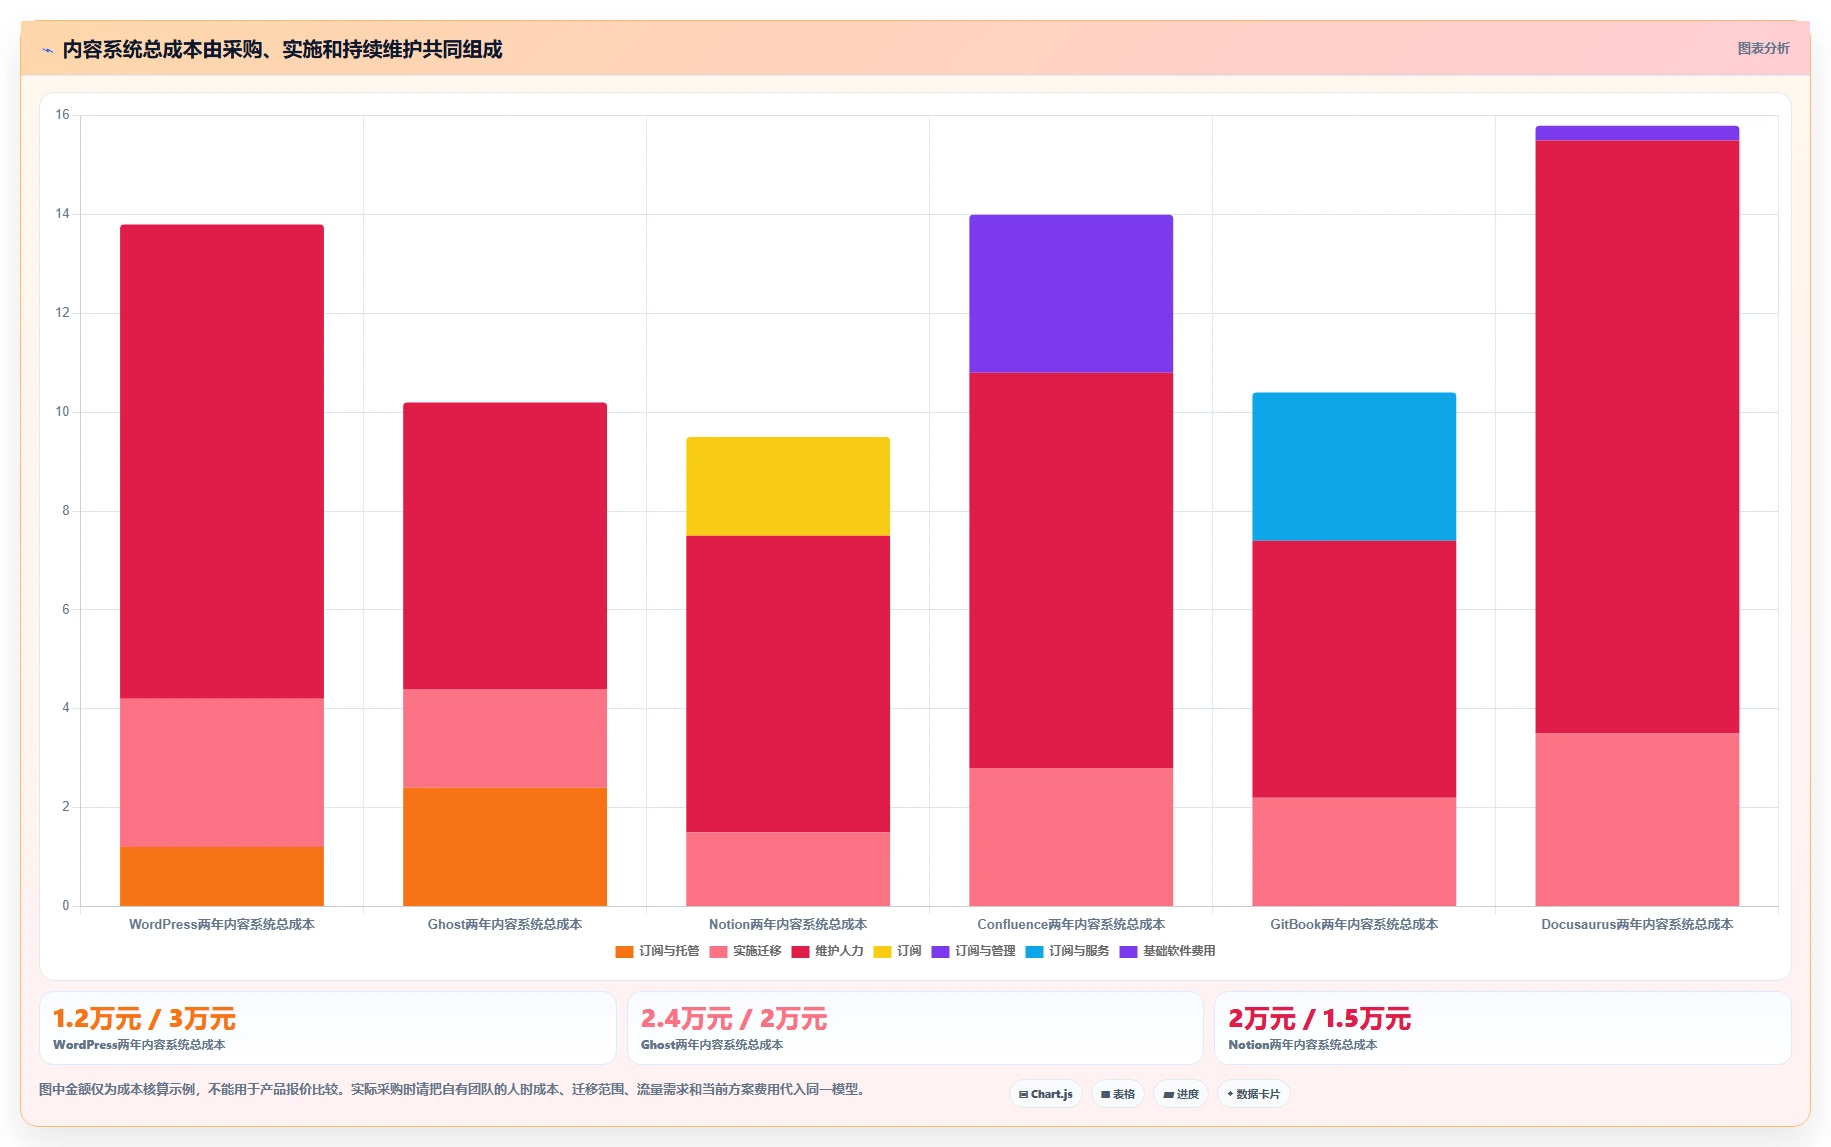Screen dimensions: 1831x1147
Task: Click the GitBook两年内容系统总成本 axis label
Action: click(1354, 924)
